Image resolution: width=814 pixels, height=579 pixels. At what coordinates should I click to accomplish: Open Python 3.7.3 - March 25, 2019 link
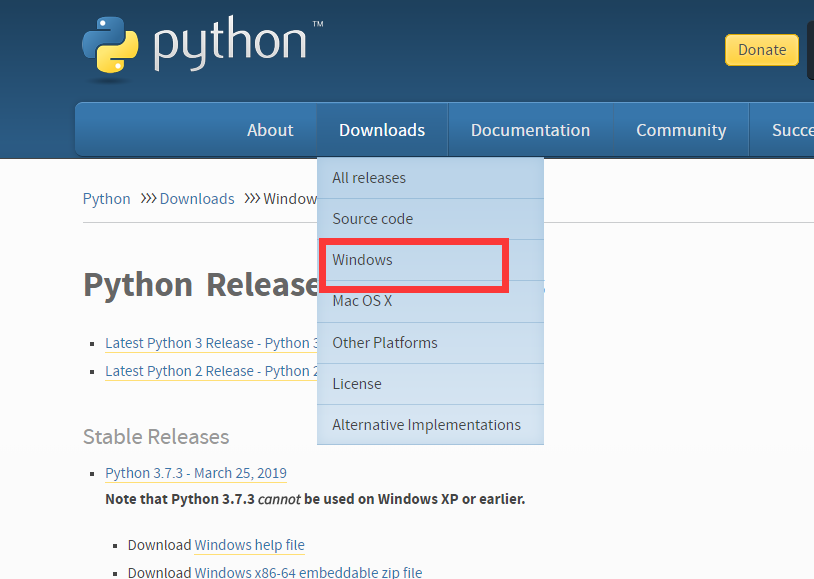pyautogui.click(x=196, y=473)
